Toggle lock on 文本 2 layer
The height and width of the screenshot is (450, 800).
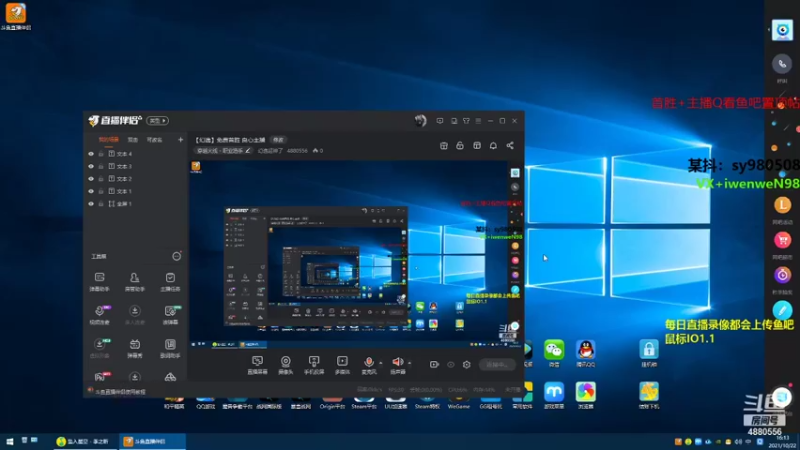click(101, 179)
